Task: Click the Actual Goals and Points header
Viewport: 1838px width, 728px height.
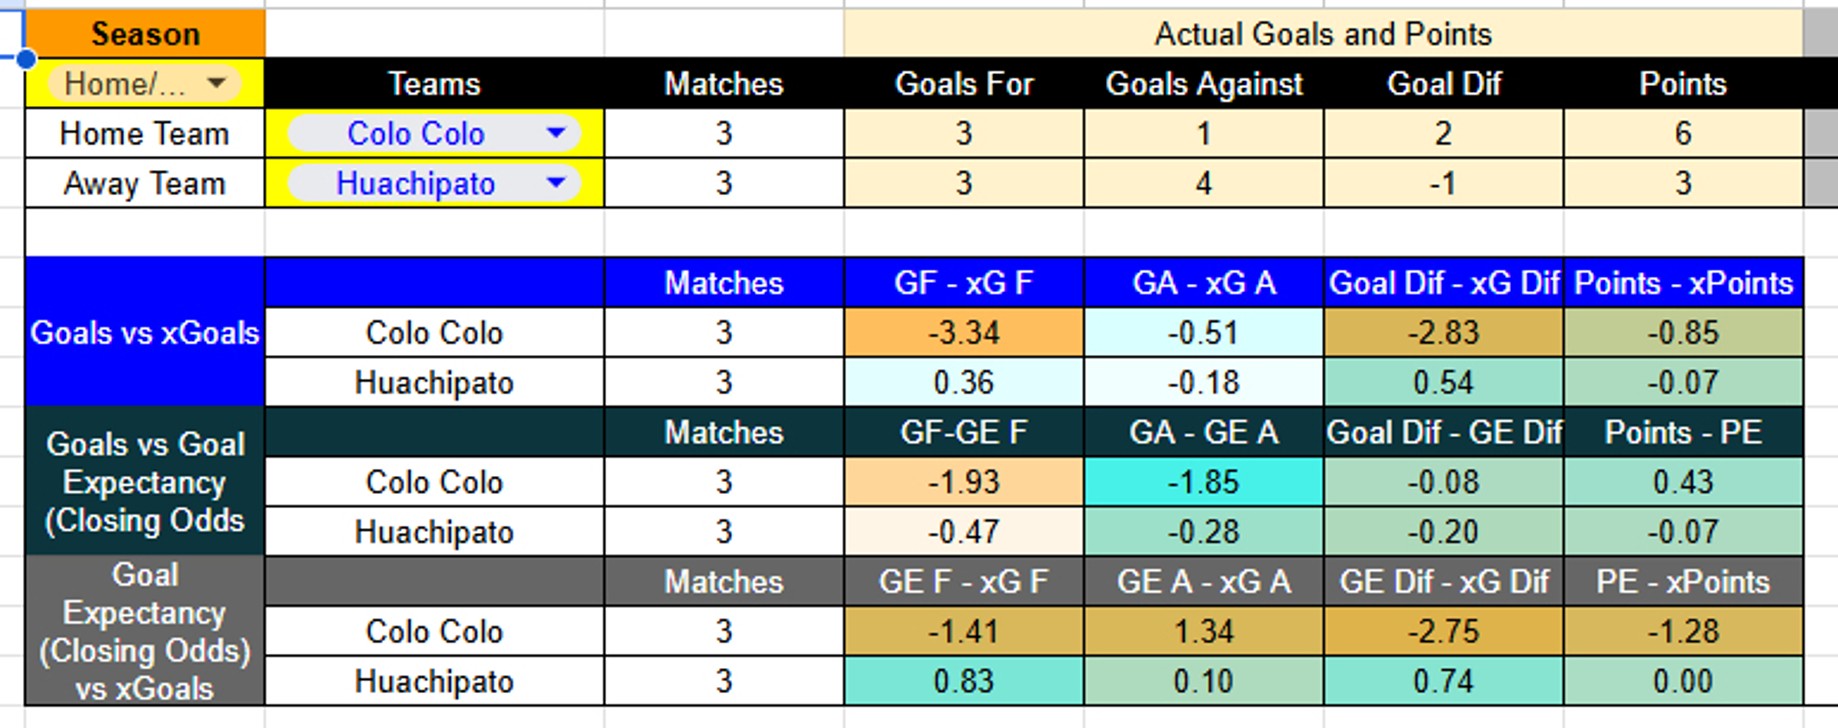Action: (x=1322, y=33)
